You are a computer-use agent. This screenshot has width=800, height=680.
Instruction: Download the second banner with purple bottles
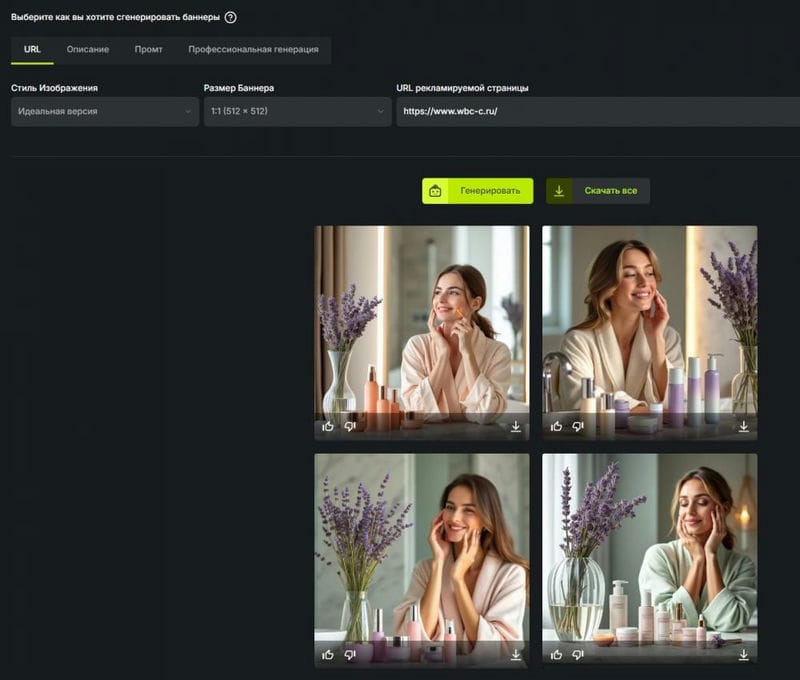coord(744,426)
